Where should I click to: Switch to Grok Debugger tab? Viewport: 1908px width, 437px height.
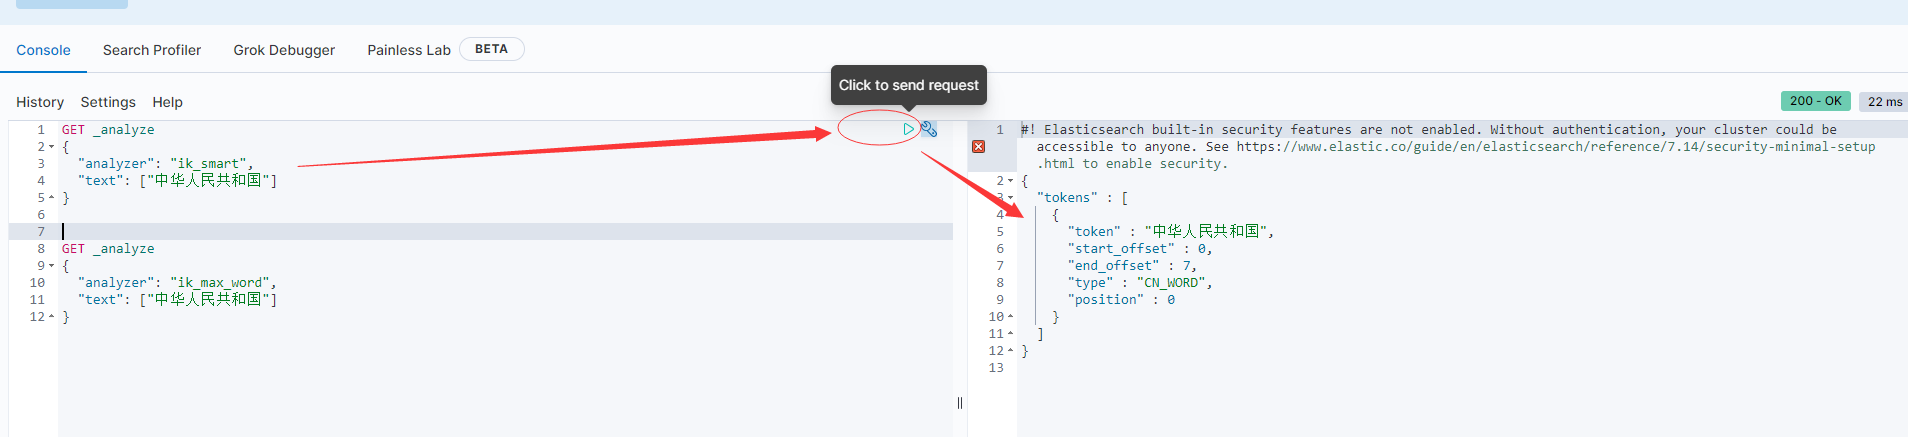click(x=284, y=50)
